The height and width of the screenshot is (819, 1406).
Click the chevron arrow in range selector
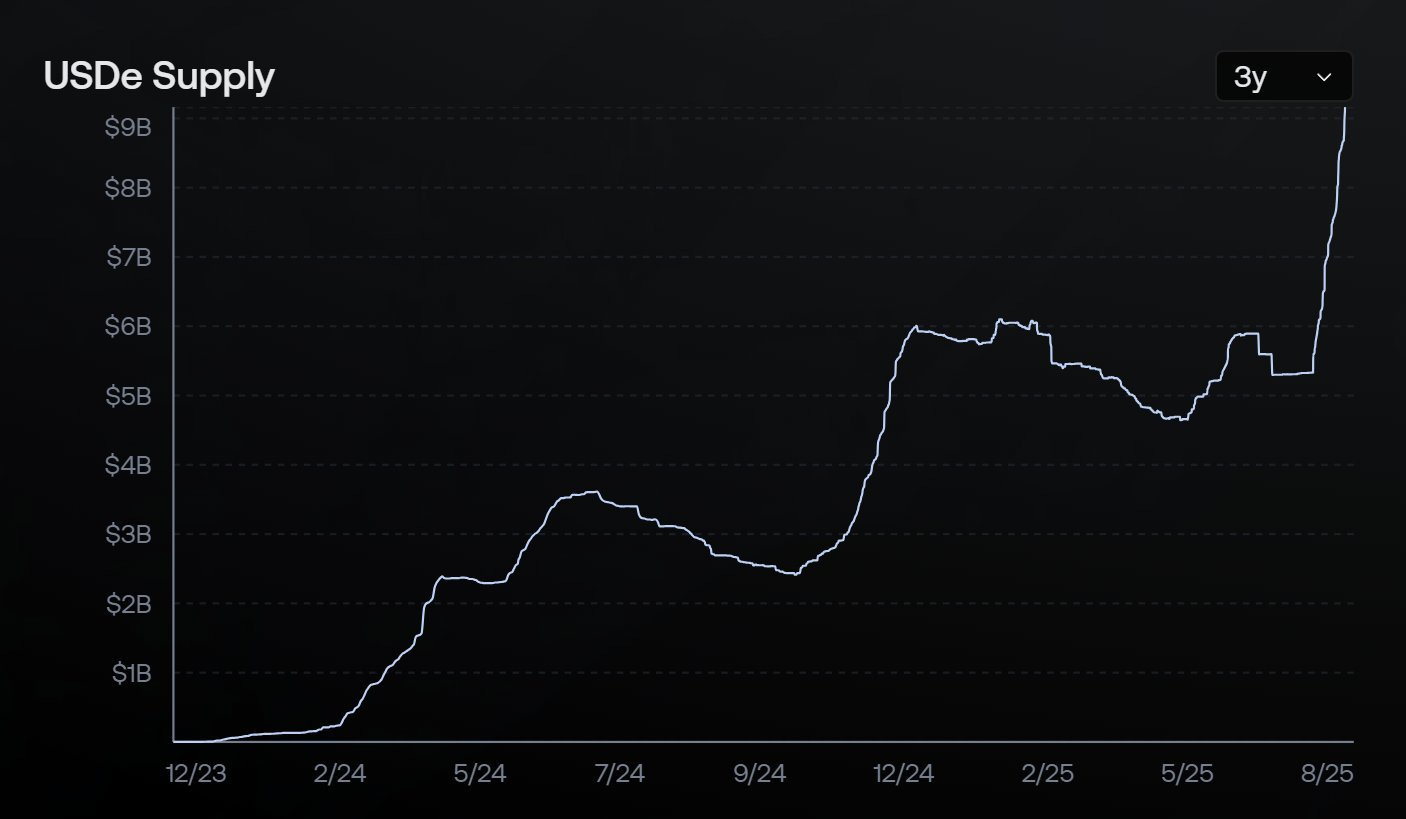(x=1324, y=77)
